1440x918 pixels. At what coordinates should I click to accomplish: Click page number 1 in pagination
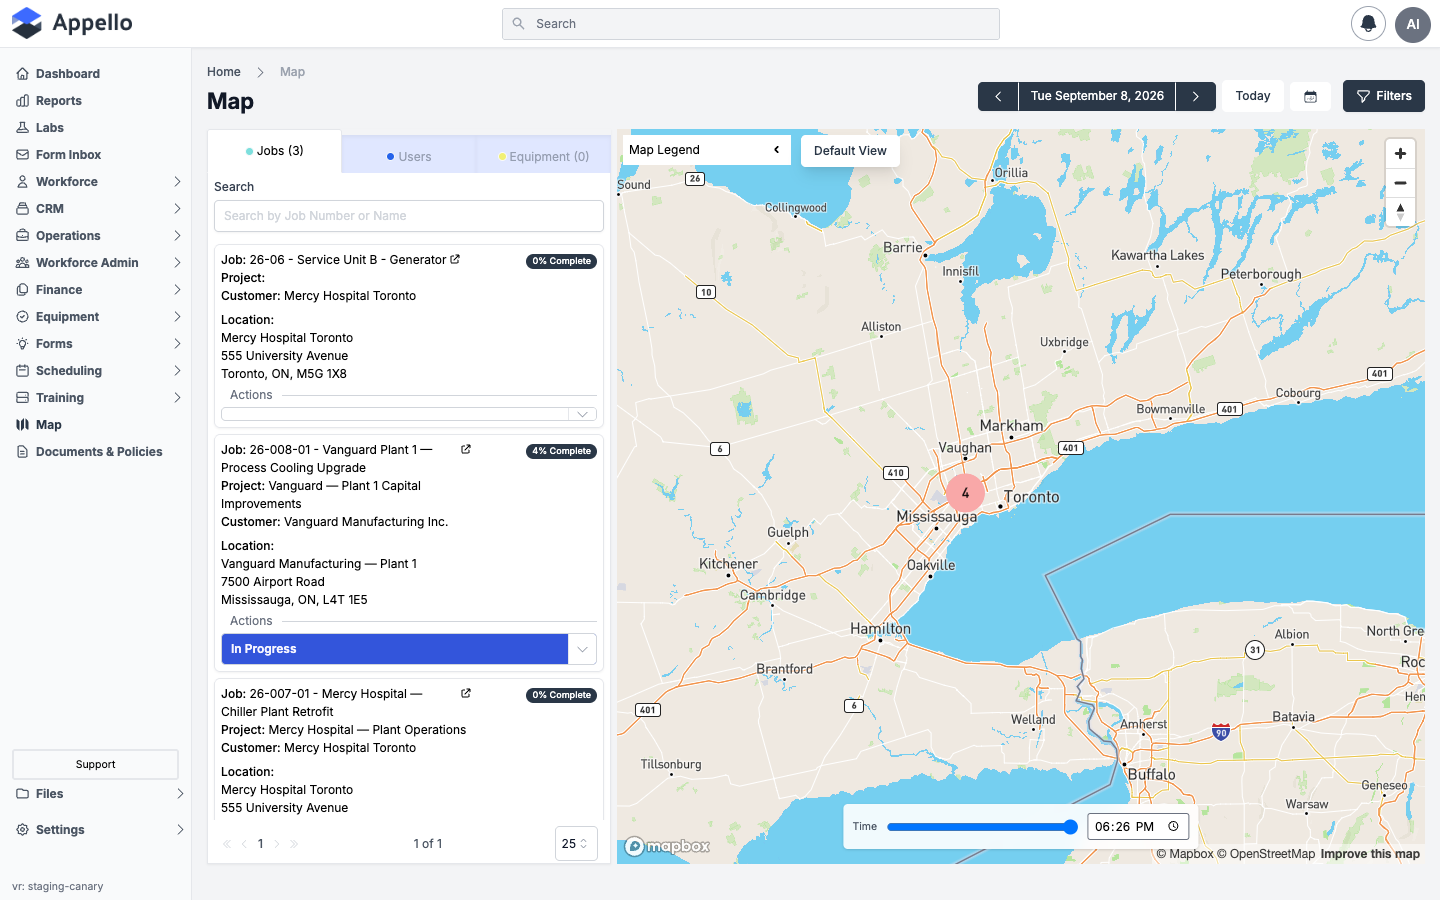(261, 844)
